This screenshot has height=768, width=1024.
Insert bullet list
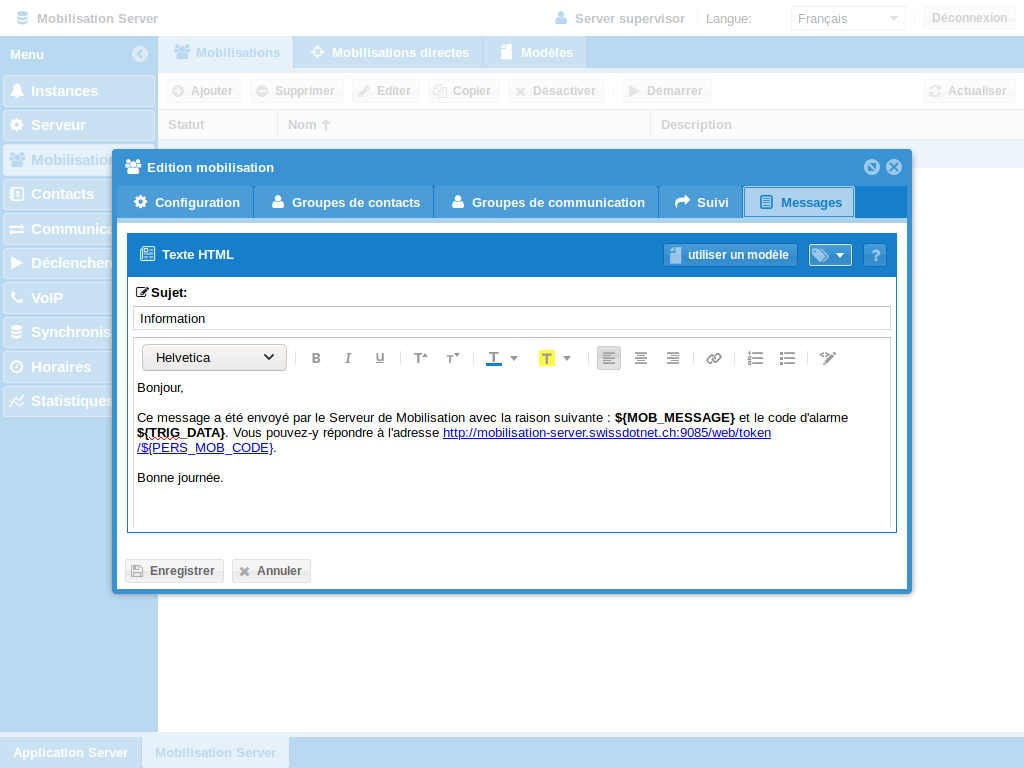pos(787,358)
